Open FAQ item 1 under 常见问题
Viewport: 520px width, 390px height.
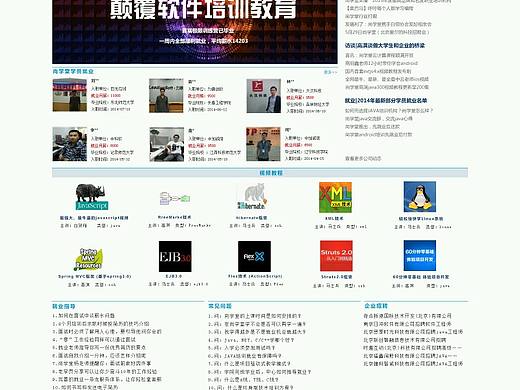255,316
